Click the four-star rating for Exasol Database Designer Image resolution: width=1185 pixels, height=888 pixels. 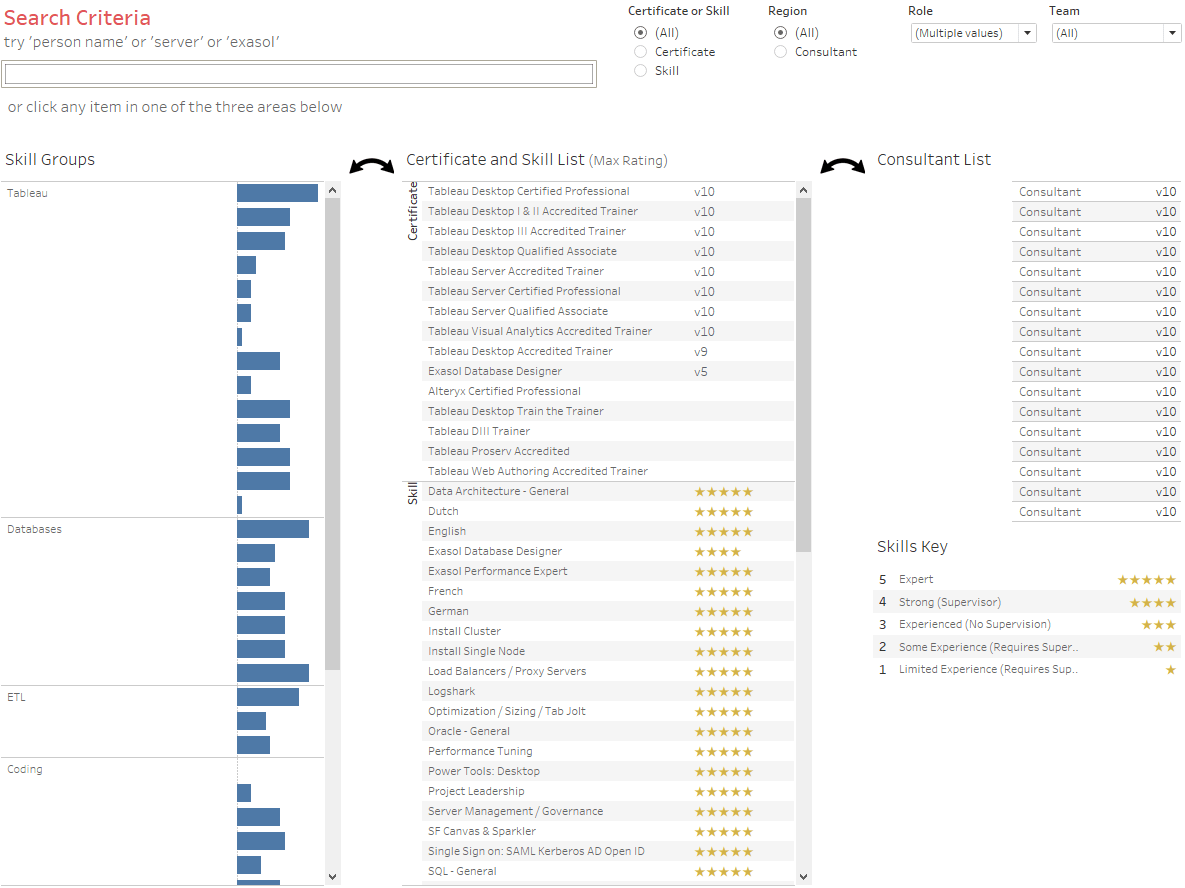tap(717, 551)
